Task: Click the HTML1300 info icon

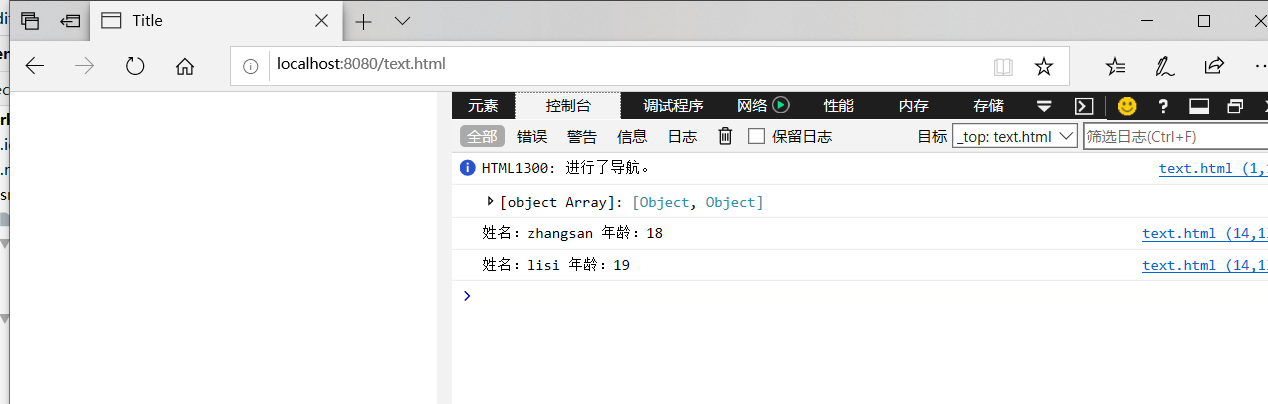Action: click(x=467, y=168)
